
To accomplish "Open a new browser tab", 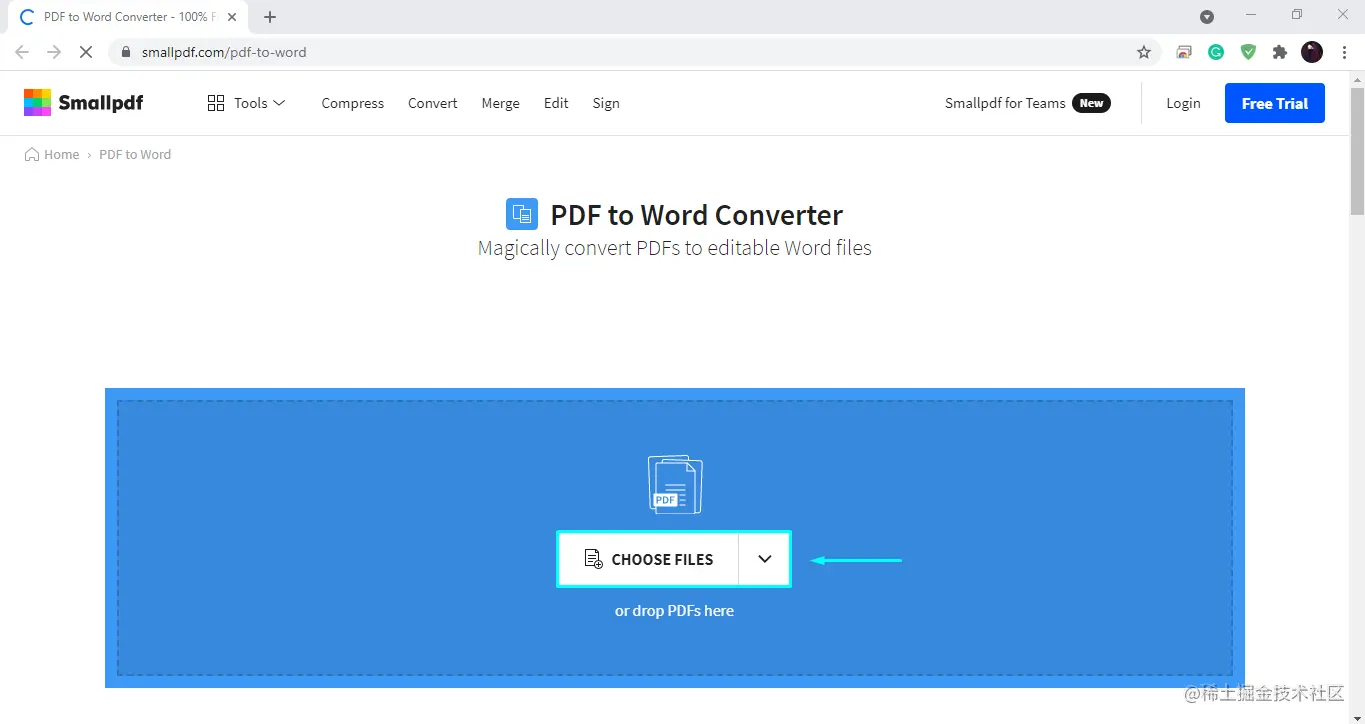I will point(270,17).
